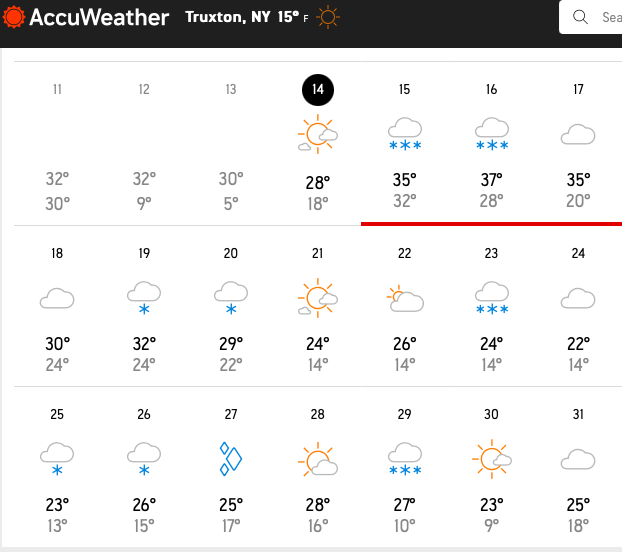Click the partly sunny icon on day 30
Viewport: 622px width, 552px height.
[x=491, y=459]
